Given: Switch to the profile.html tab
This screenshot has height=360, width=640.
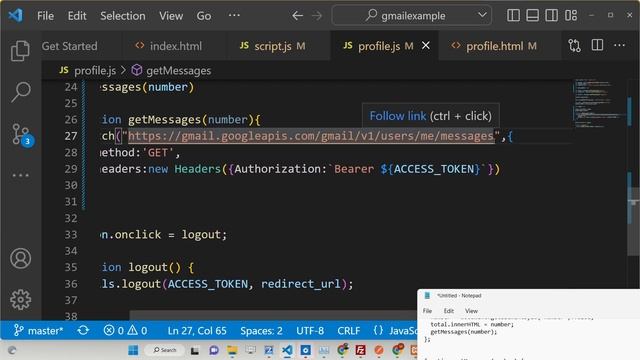Looking at the screenshot, I should click(x=494, y=46).
